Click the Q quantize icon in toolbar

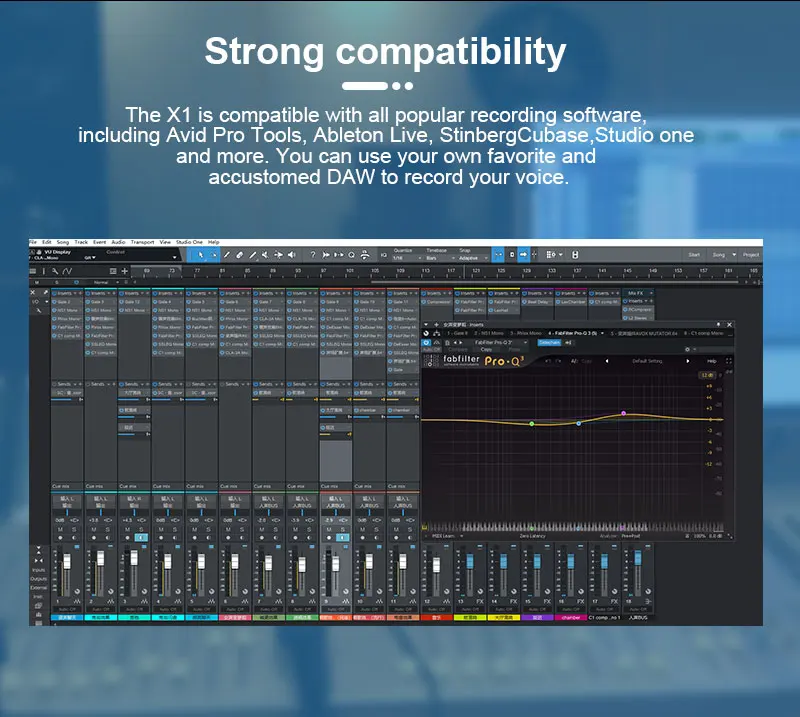tap(352, 255)
